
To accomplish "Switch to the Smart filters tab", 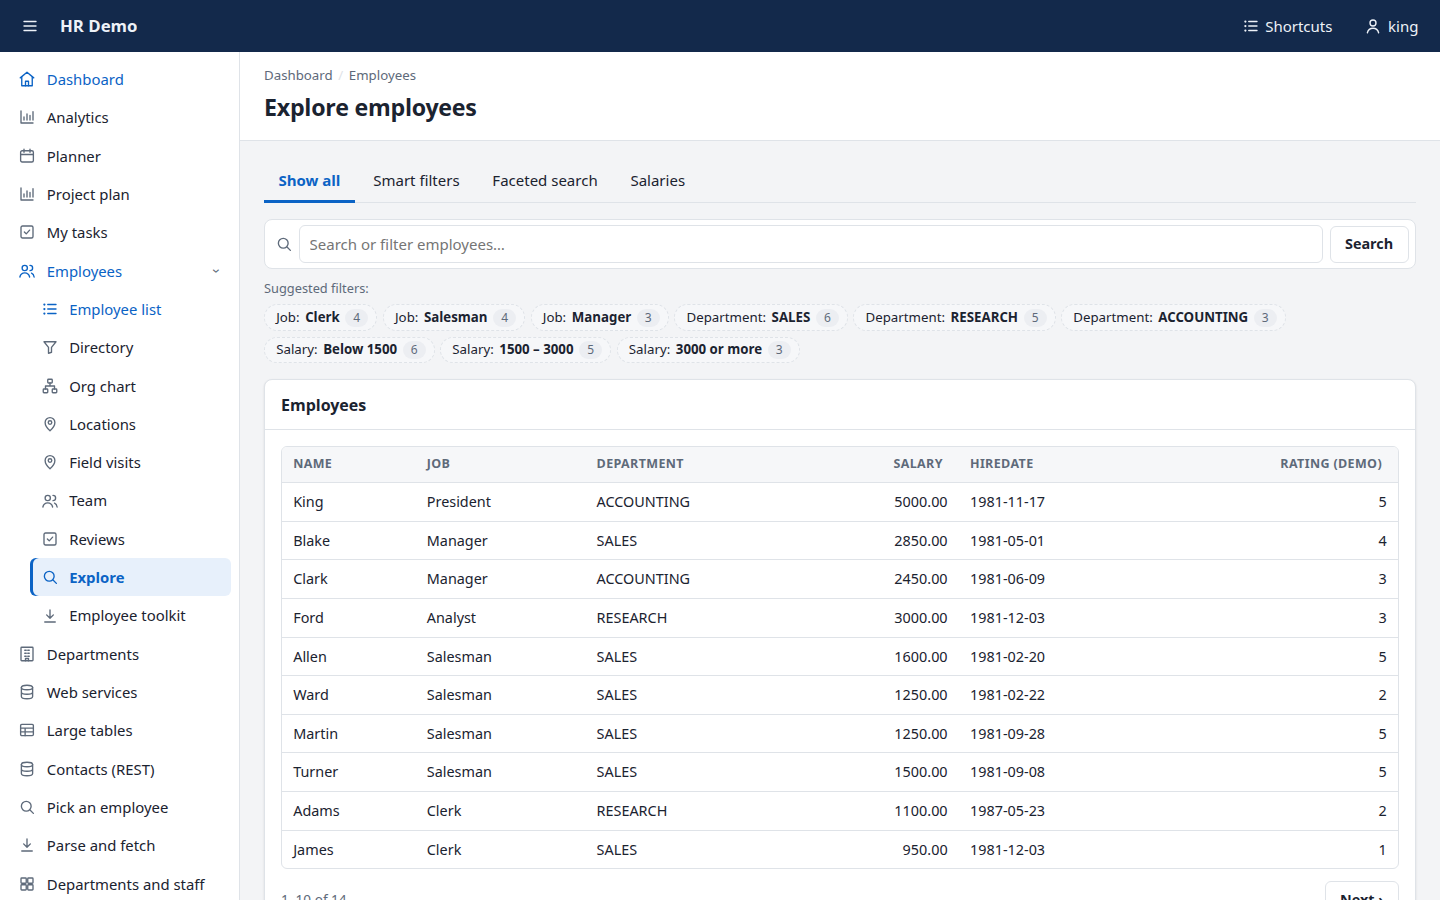I will tap(416, 181).
